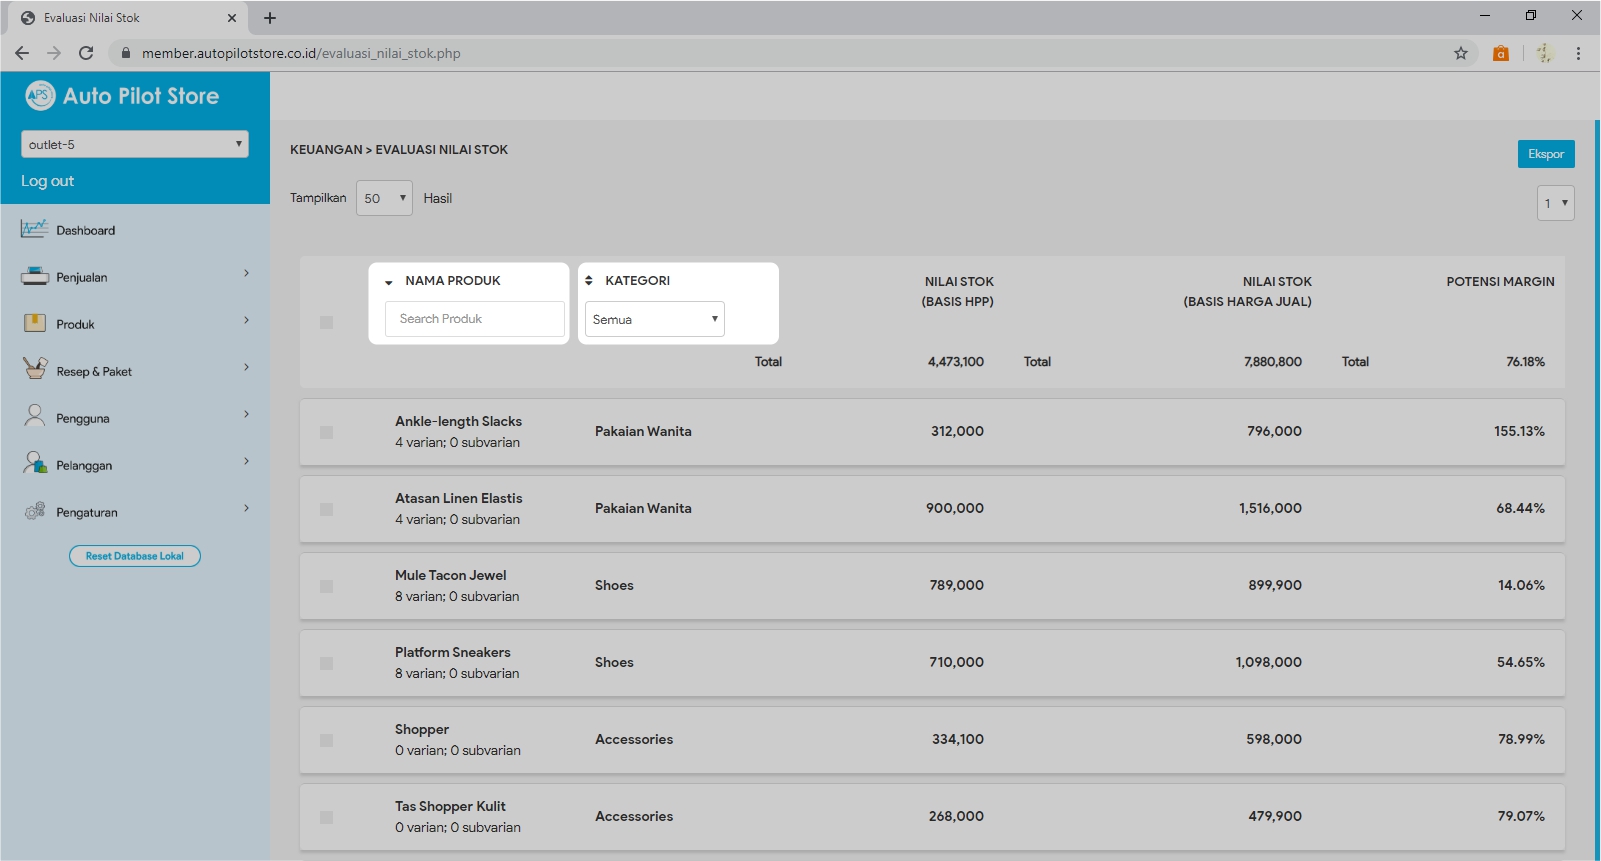1601x861 pixels.
Task: Click the Pengguna person icon
Action: [x=35, y=416]
